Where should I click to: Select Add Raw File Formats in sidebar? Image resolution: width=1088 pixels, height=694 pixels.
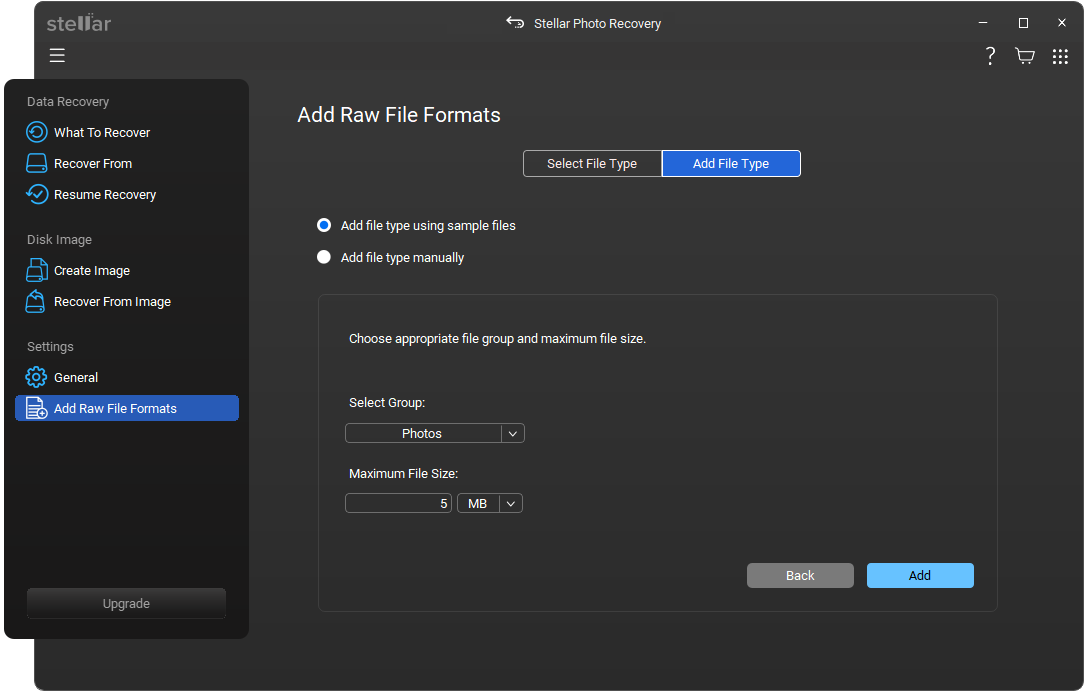tap(126, 408)
